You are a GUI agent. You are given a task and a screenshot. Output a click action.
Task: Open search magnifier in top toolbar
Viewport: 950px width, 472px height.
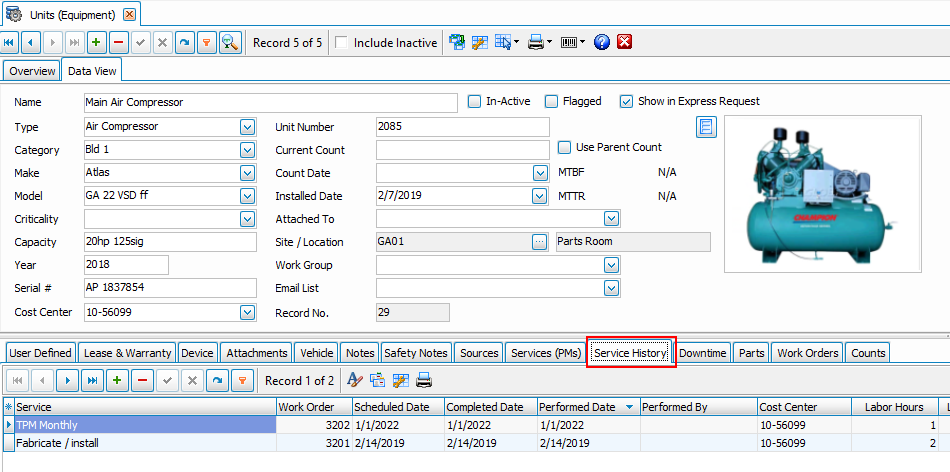click(x=230, y=43)
